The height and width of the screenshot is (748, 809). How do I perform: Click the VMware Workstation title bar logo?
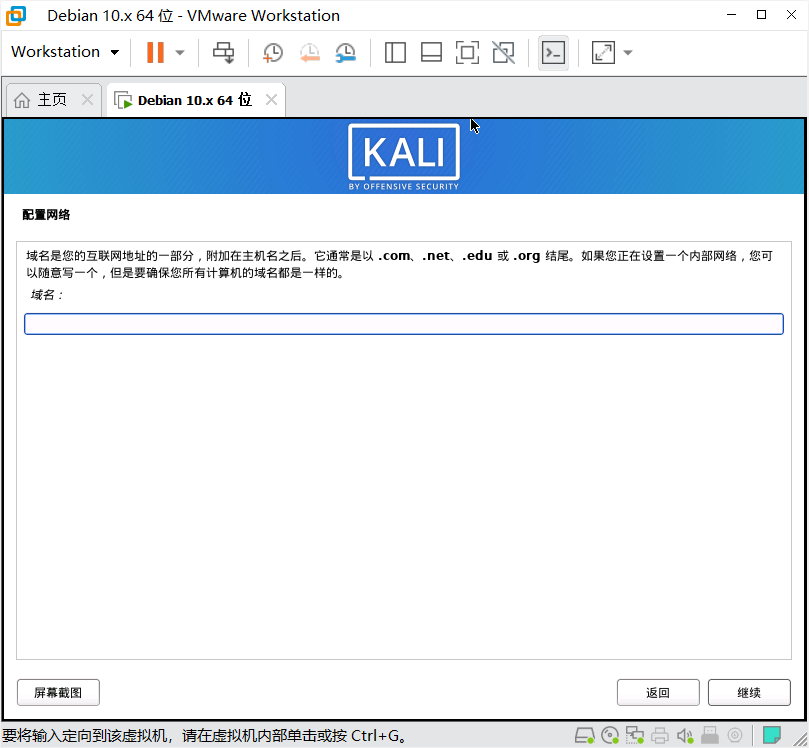15,15
